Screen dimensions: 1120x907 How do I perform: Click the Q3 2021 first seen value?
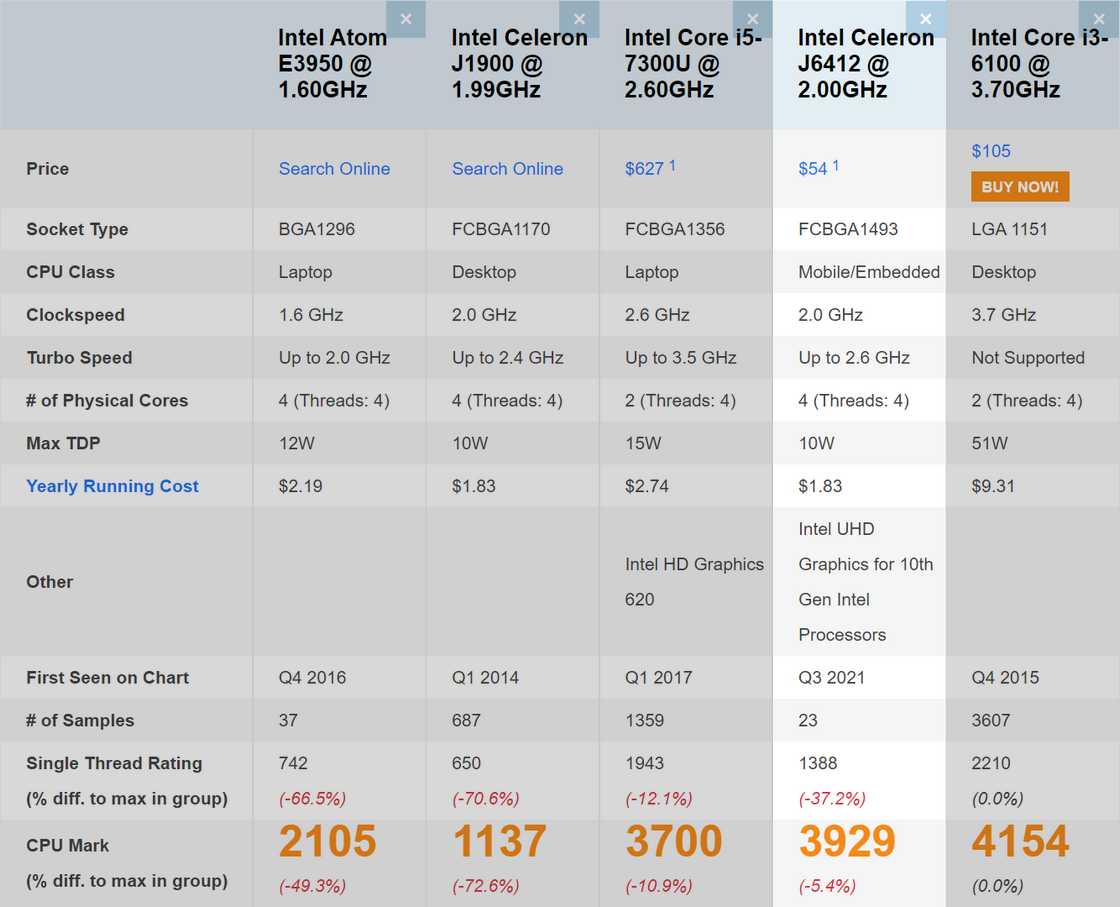[x=831, y=678]
